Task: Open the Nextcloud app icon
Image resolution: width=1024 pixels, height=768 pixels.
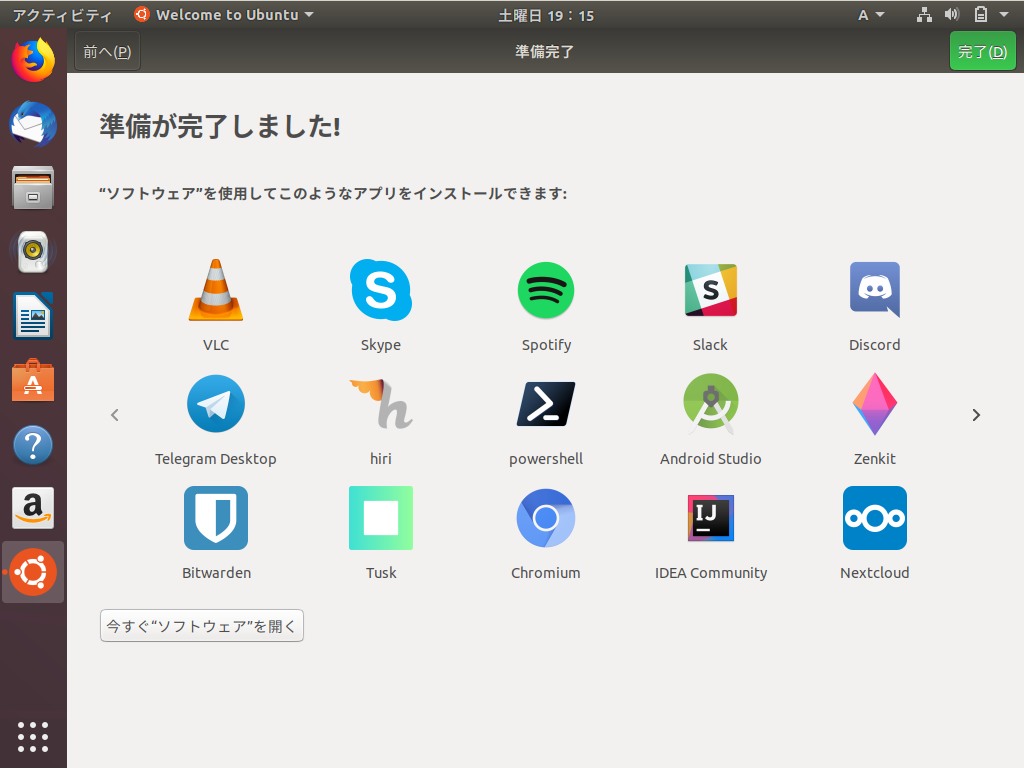Action: pos(874,518)
